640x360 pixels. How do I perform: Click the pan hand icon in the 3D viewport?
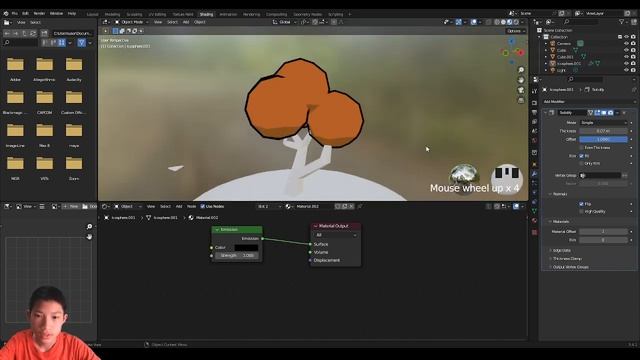(521, 80)
